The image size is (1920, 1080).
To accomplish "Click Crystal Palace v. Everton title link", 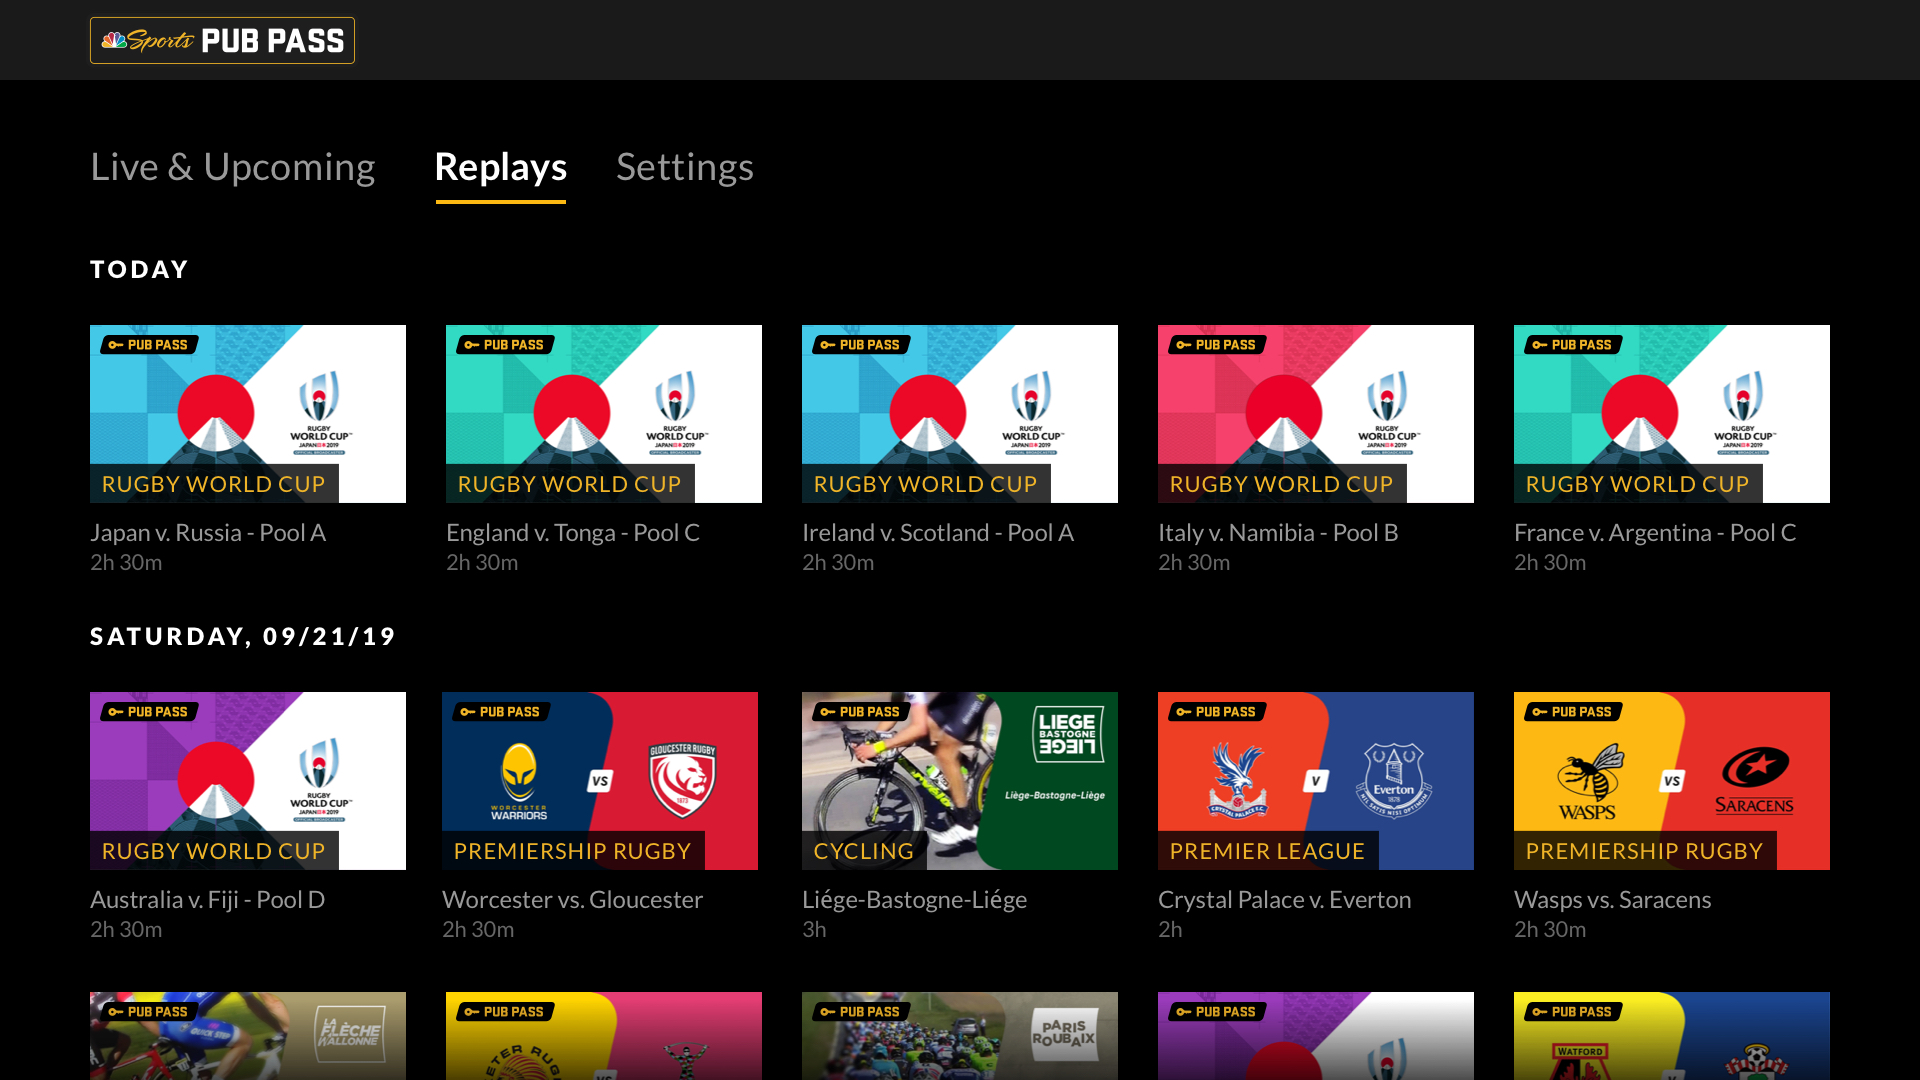I will (1284, 899).
